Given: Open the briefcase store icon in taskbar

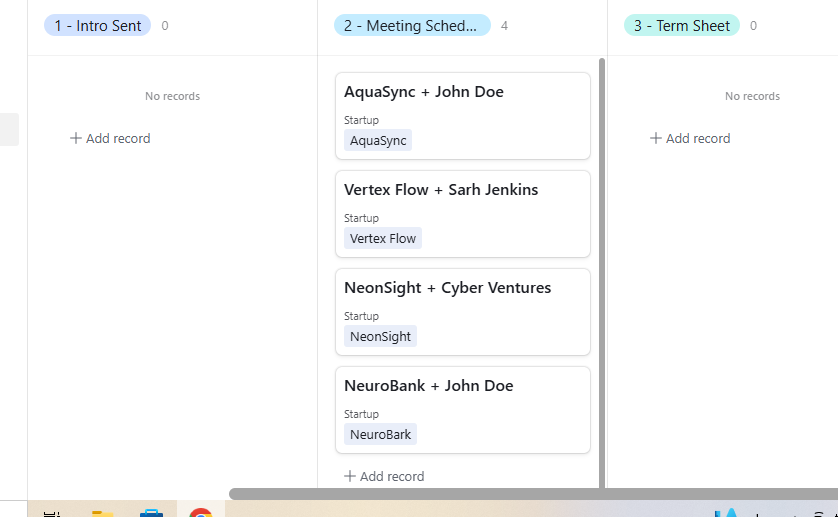Looking at the screenshot, I should point(151,513).
